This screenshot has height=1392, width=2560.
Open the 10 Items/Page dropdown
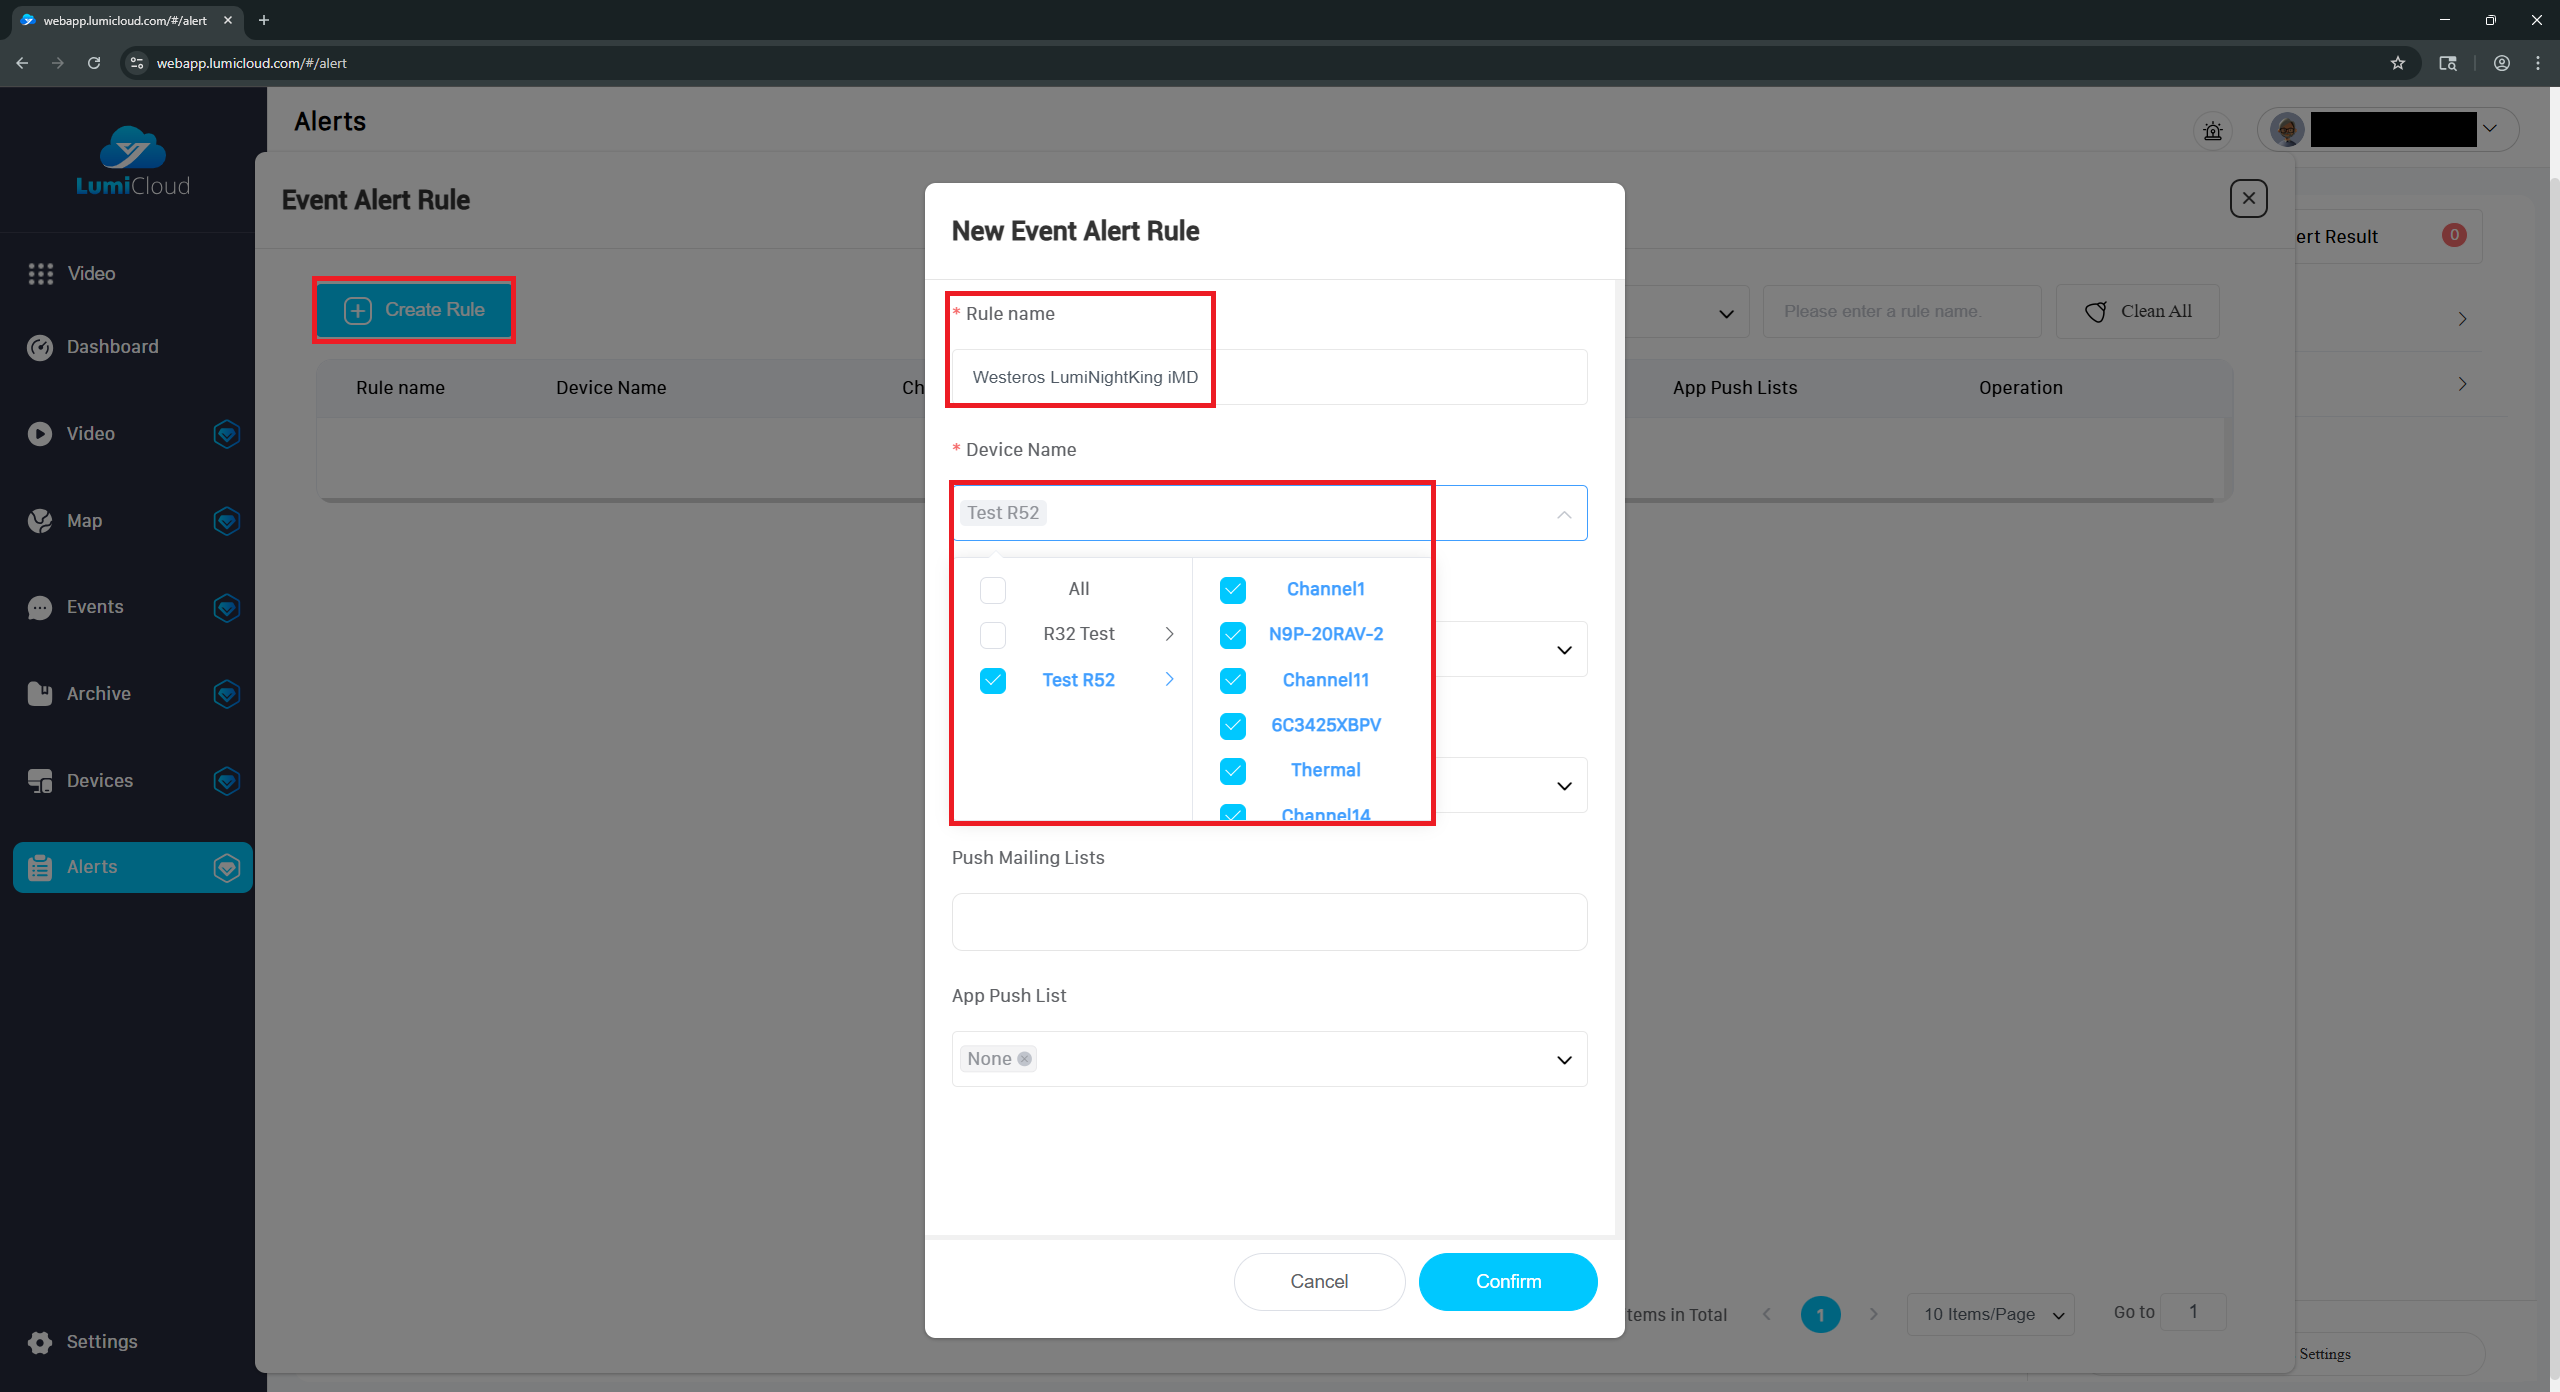click(1990, 1314)
